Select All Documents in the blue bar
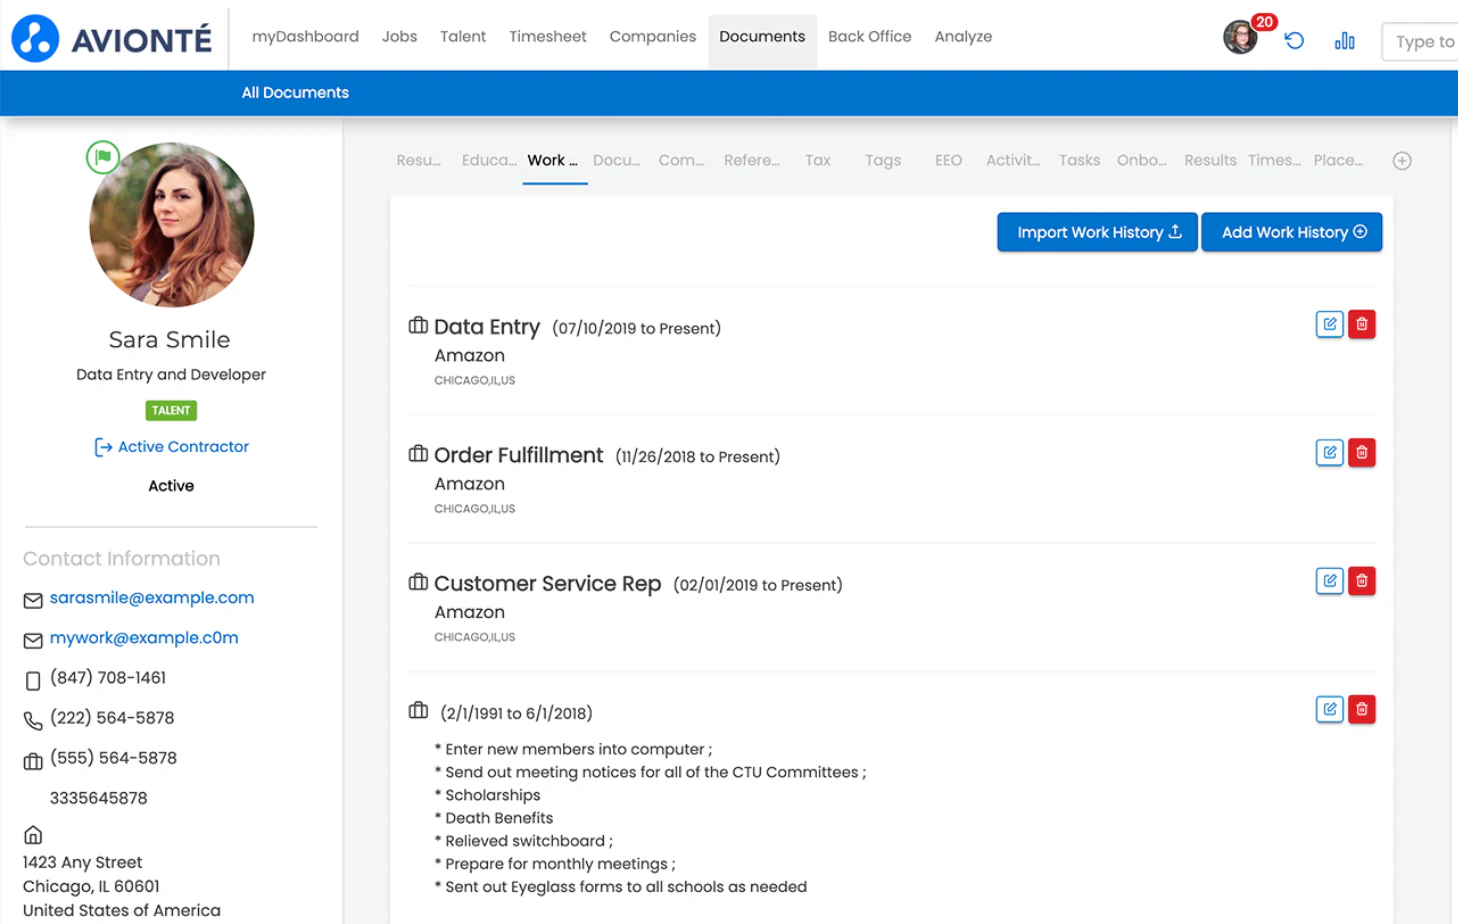This screenshot has width=1458, height=924. tap(295, 92)
